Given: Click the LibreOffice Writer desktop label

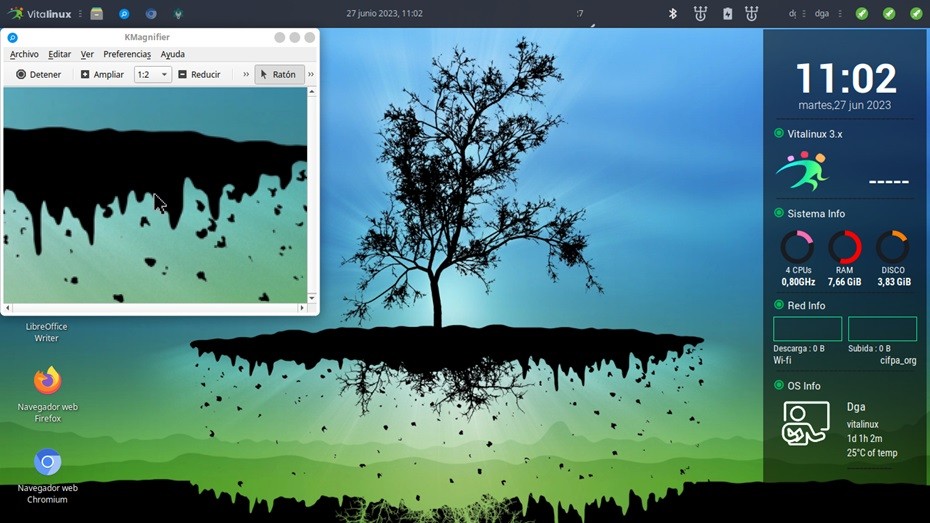Looking at the screenshot, I should click(x=46, y=332).
